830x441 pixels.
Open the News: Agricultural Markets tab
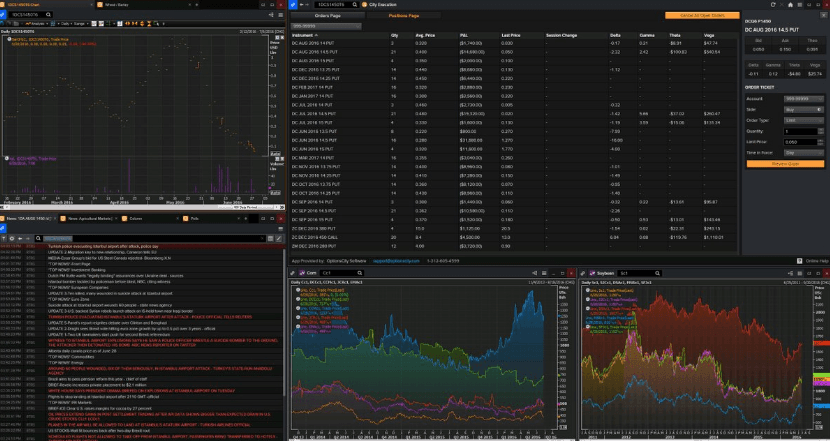pyautogui.click(x=91, y=217)
